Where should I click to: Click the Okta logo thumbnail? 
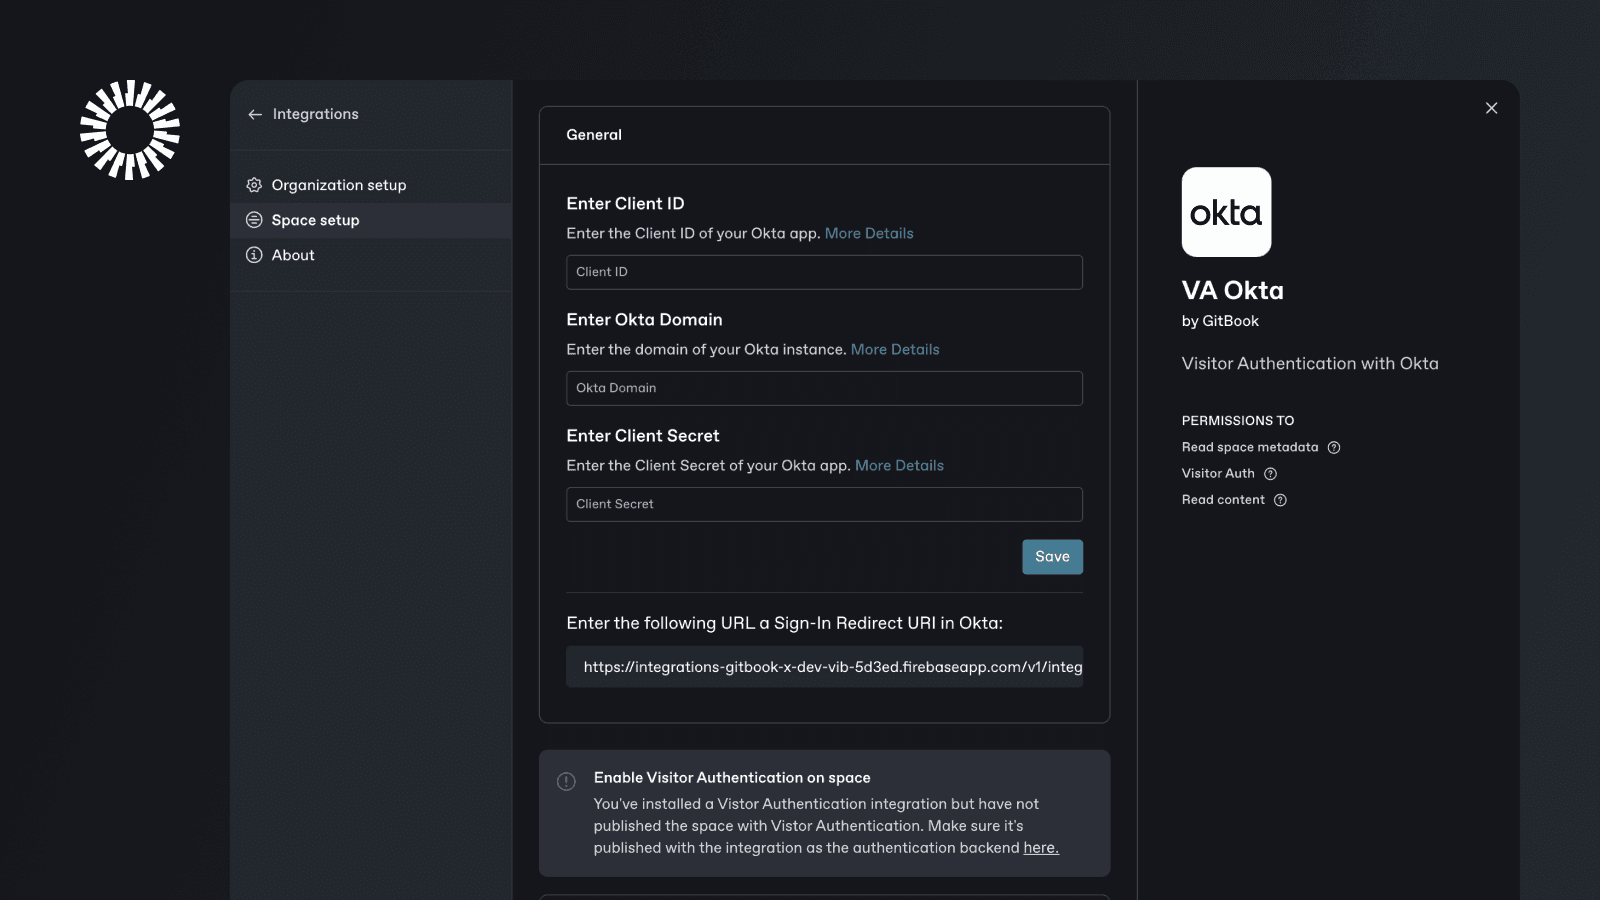[x=1226, y=212]
